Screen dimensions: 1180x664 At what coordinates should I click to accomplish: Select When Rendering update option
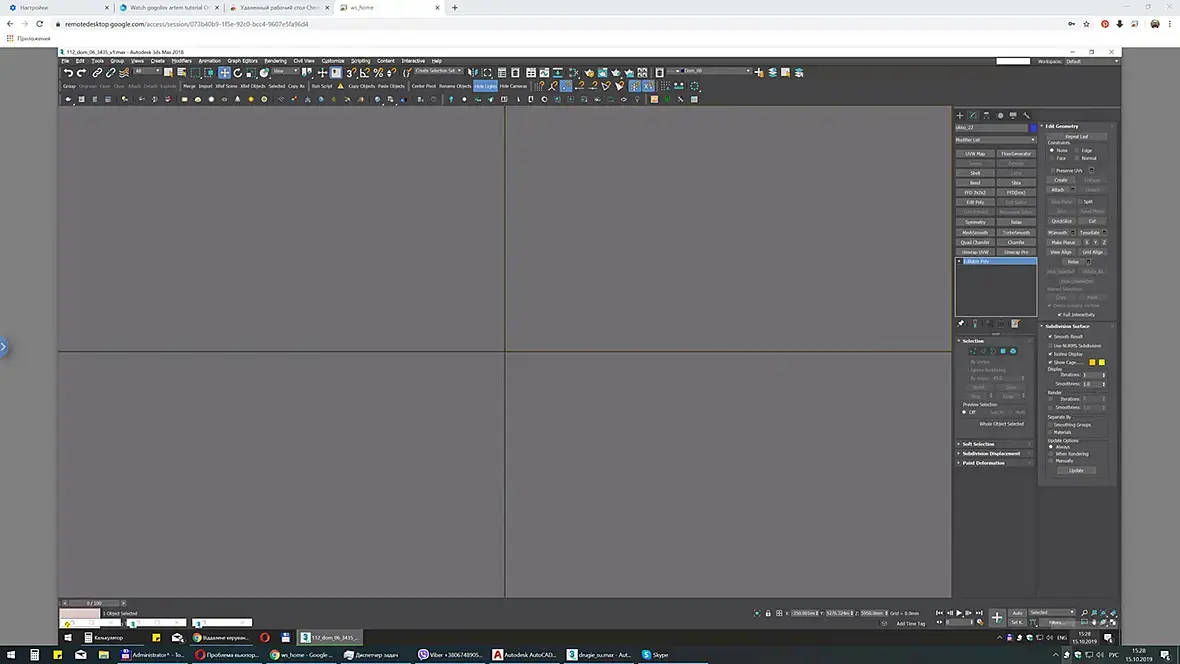click(1051, 454)
